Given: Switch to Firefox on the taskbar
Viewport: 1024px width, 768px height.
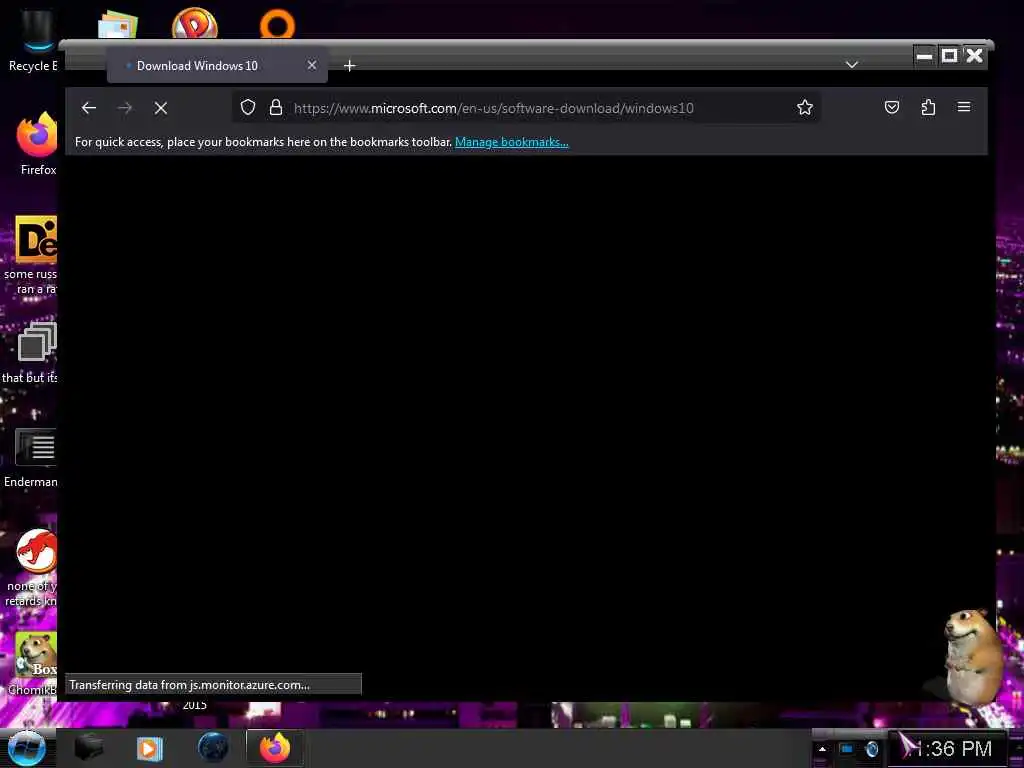Looking at the screenshot, I should (x=275, y=748).
